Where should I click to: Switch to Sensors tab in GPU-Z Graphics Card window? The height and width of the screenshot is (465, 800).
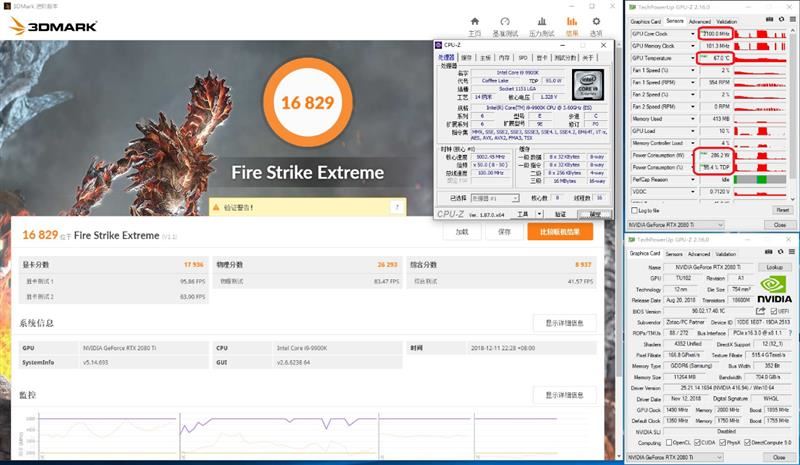click(673, 254)
